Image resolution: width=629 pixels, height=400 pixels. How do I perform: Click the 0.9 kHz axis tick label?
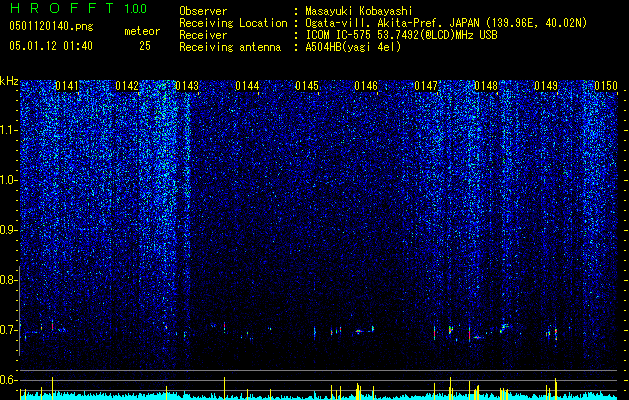click(x=9, y=230)
